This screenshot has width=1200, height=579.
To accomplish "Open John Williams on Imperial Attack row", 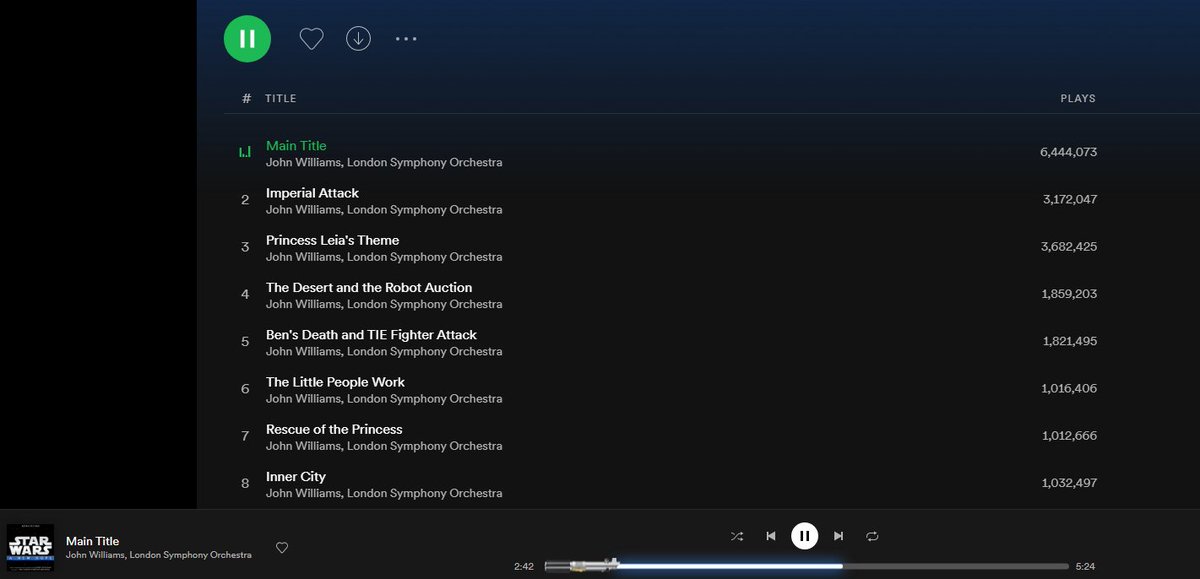I will tap(303, 210).
